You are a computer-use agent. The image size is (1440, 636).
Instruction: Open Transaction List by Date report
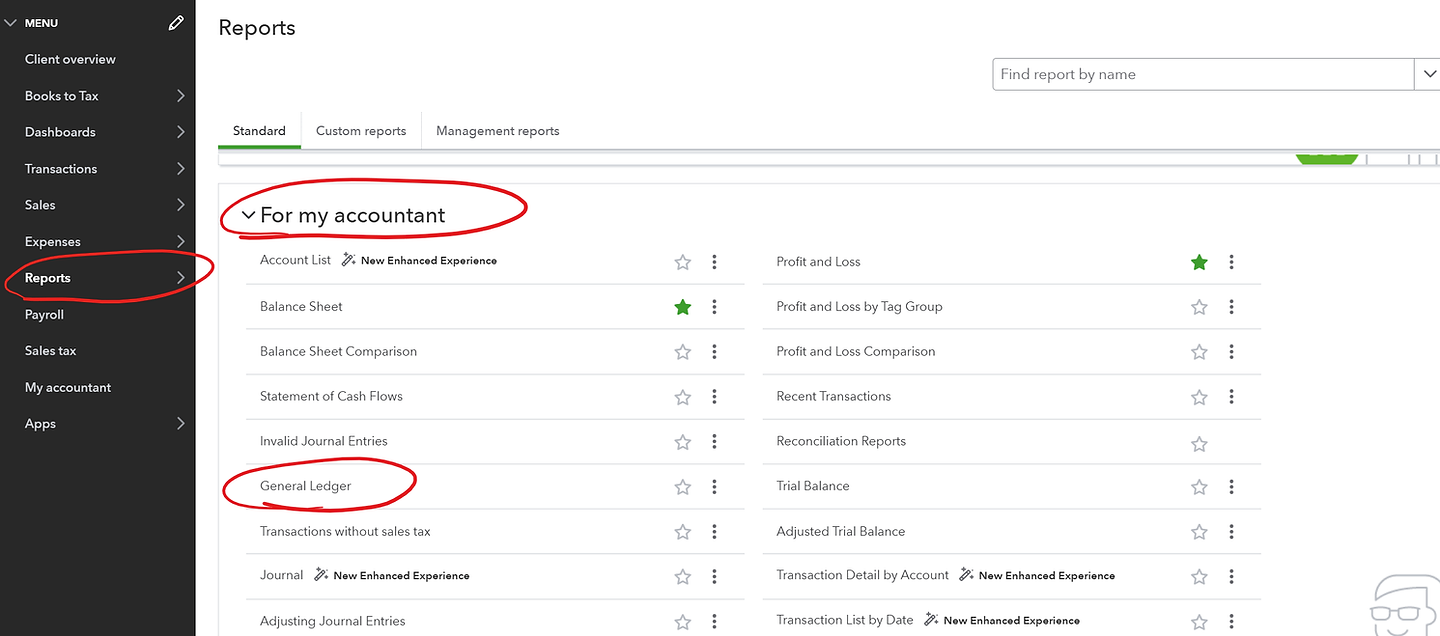[845, 620]
